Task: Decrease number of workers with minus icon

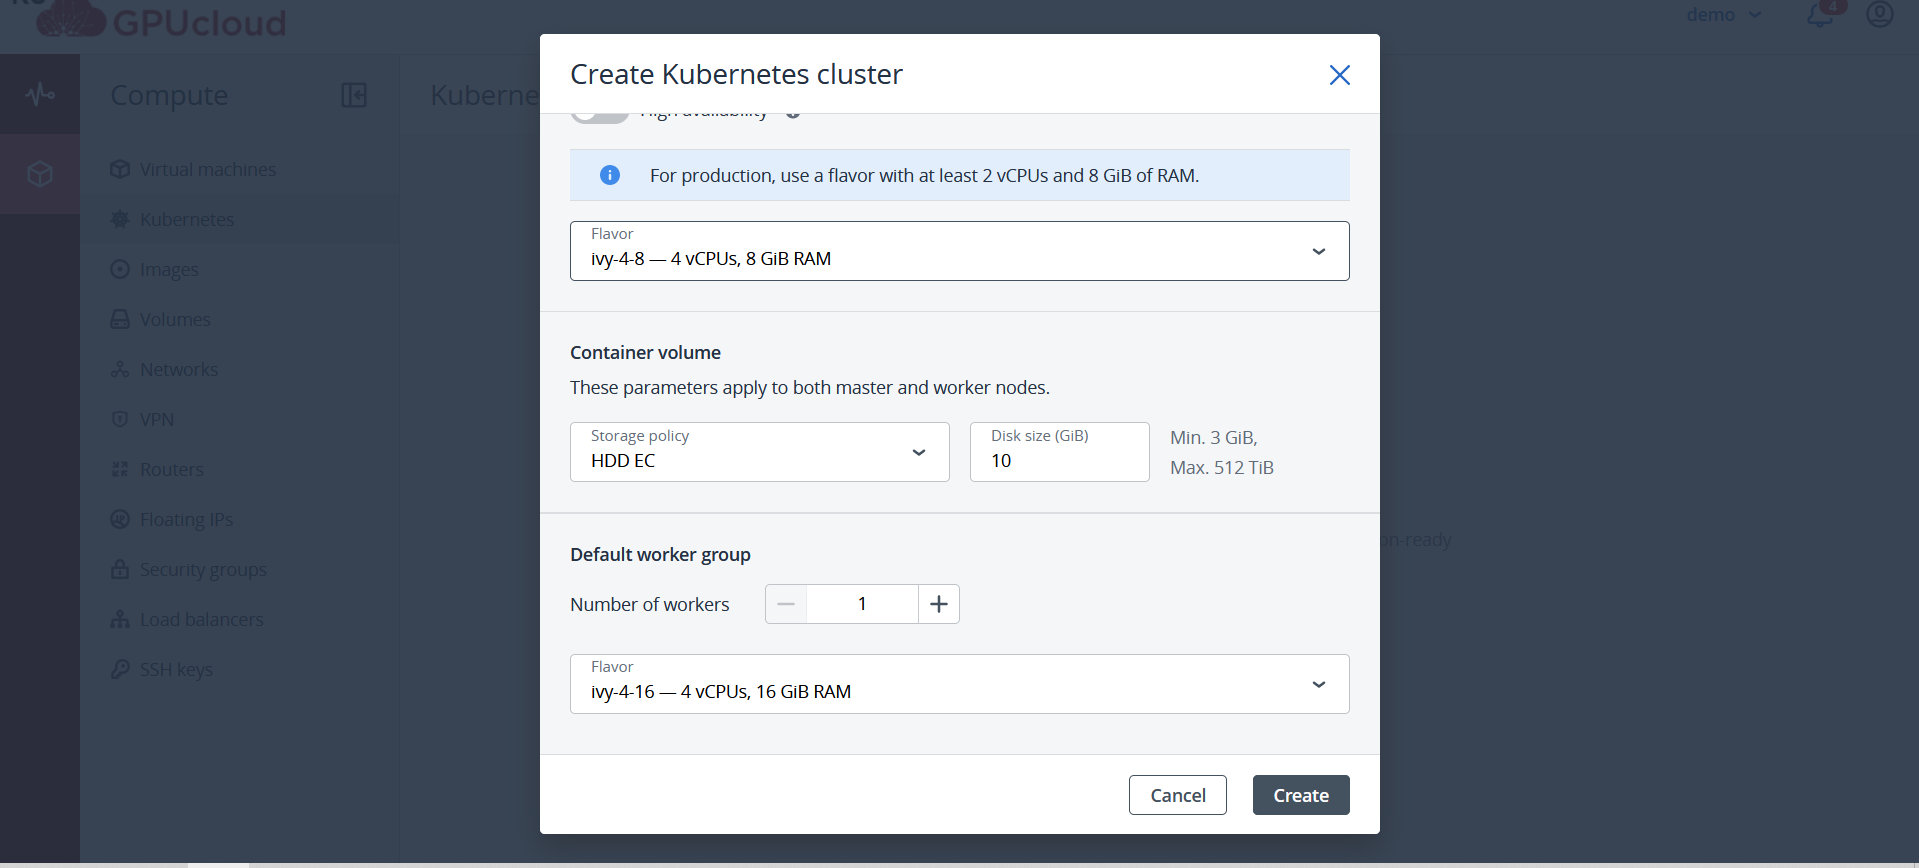Action: coord(786,604)
